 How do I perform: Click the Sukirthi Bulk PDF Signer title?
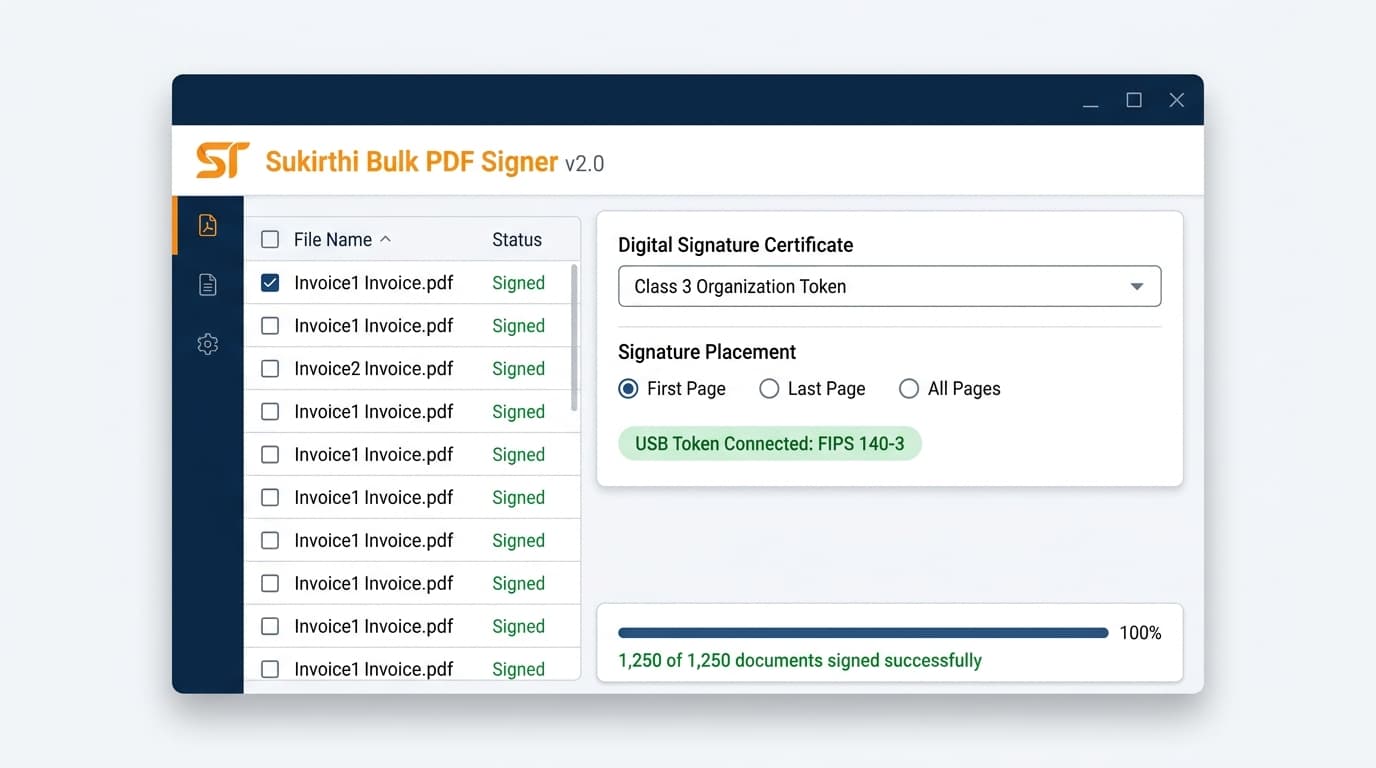[411, 162]
